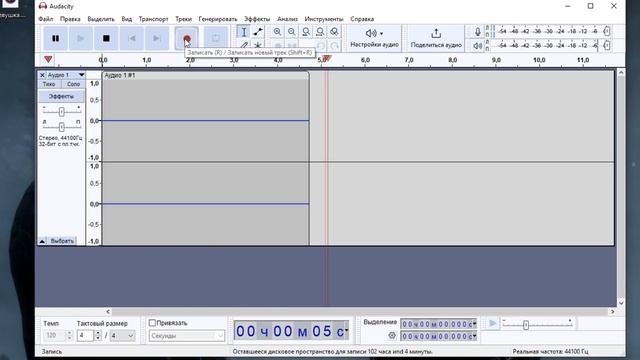Click the track gain slider
This screenshot has width=640, height=360.
coord(62,111)
